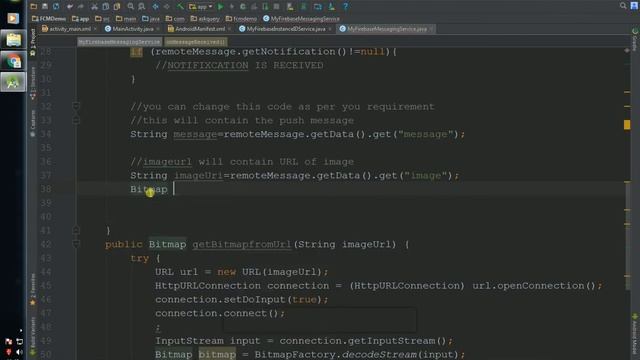Select the app folder breadcrumb
640x360 pixels.
(x=80, y=19)
